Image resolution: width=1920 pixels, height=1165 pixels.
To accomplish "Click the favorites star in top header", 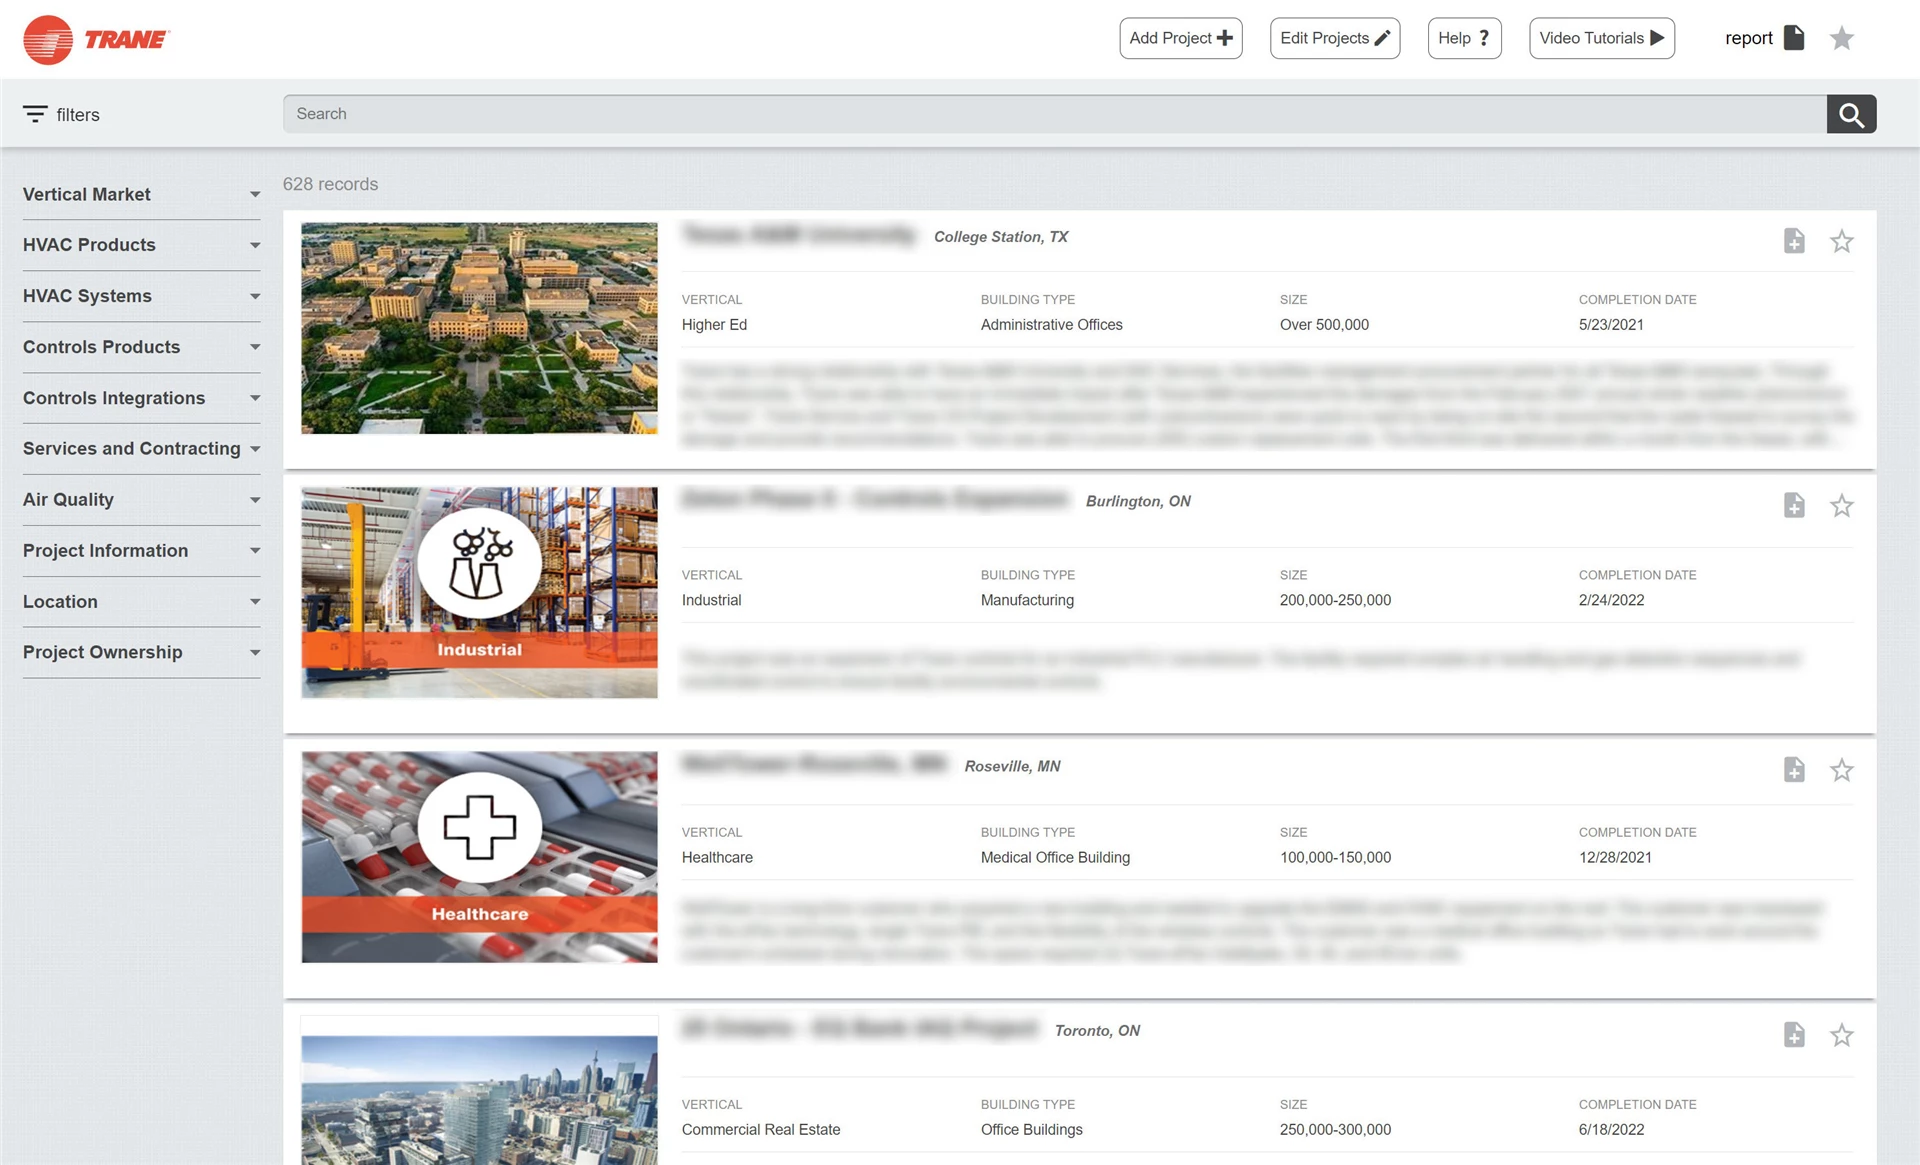I will click(1841, 38).
